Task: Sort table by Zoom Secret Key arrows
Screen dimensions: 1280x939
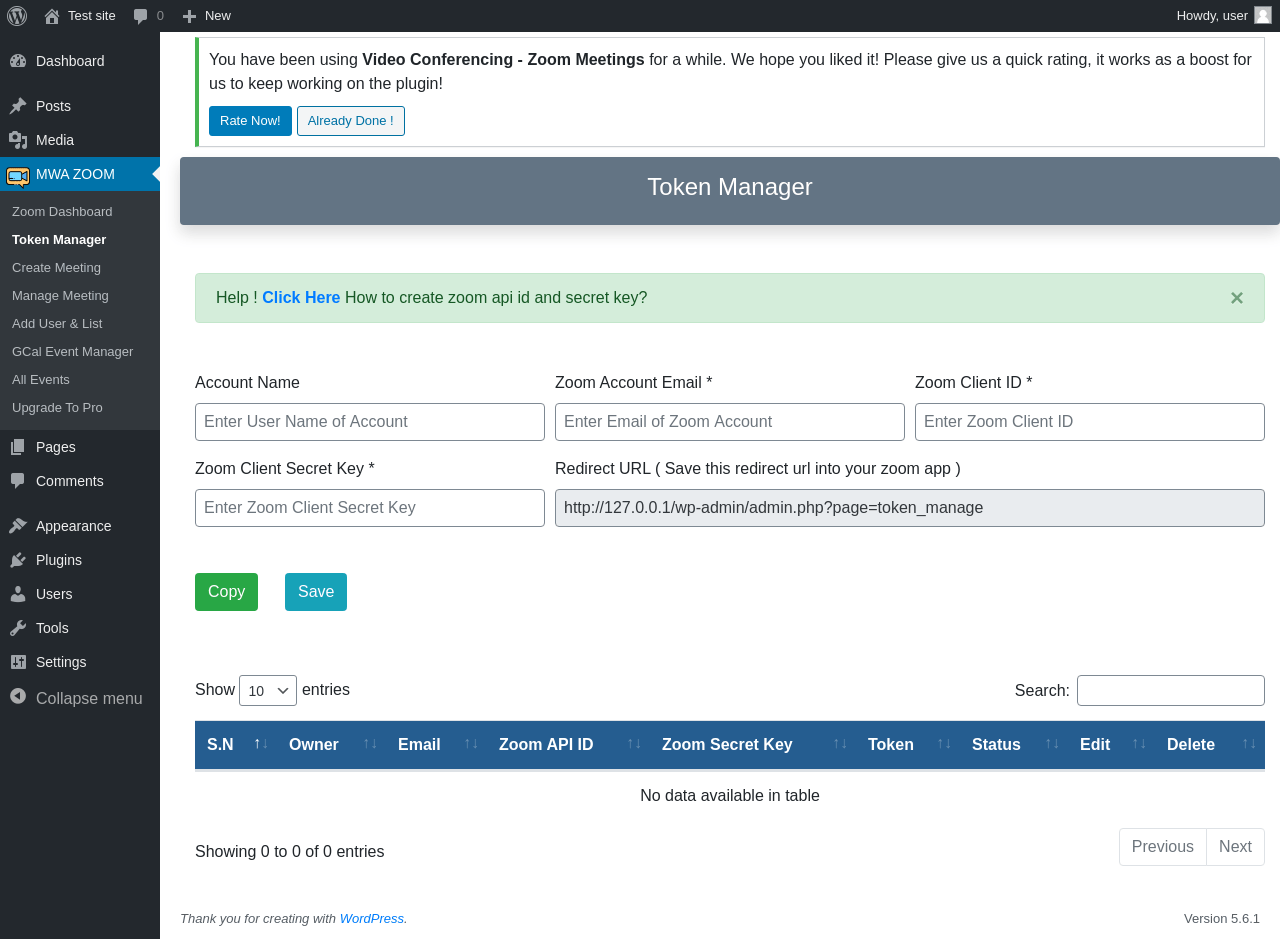Action: (x=840, y=743)
